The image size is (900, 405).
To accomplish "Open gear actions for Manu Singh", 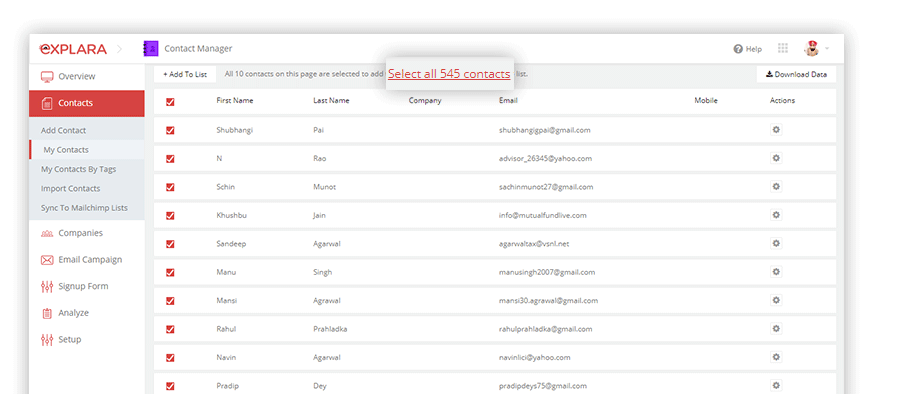I will coord(776,271).
